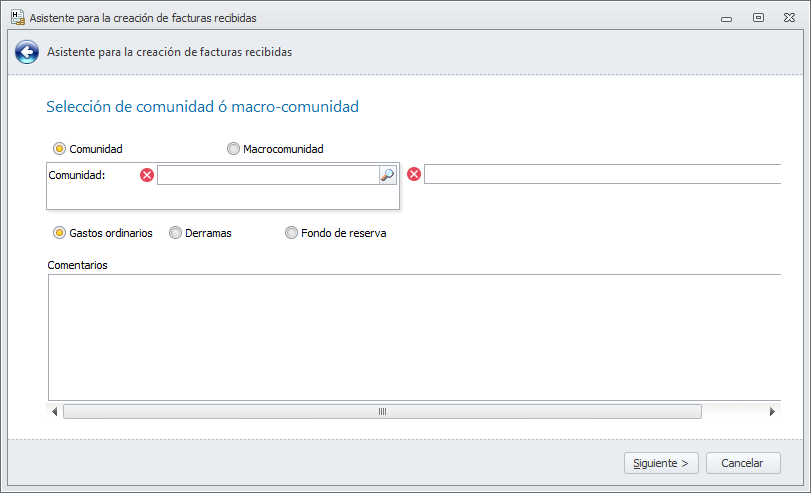Click the horizontal scrollbar left arrow
Screen dimensions: 811x493
[55, 412]
